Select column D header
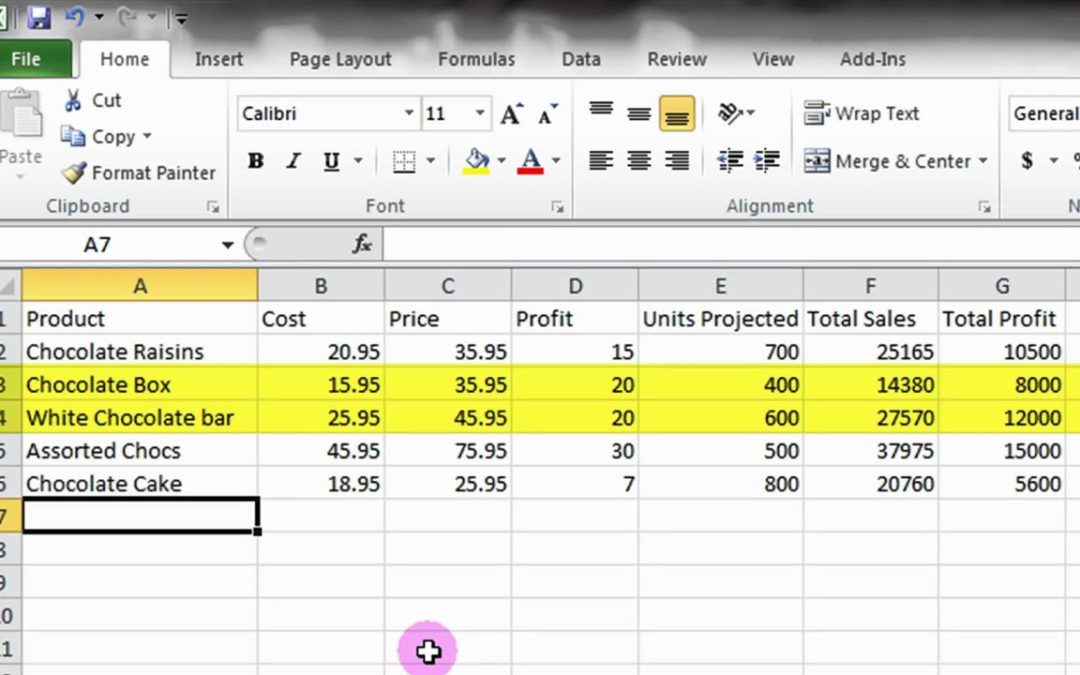The image size is (1080, 675). pos(574,285)
